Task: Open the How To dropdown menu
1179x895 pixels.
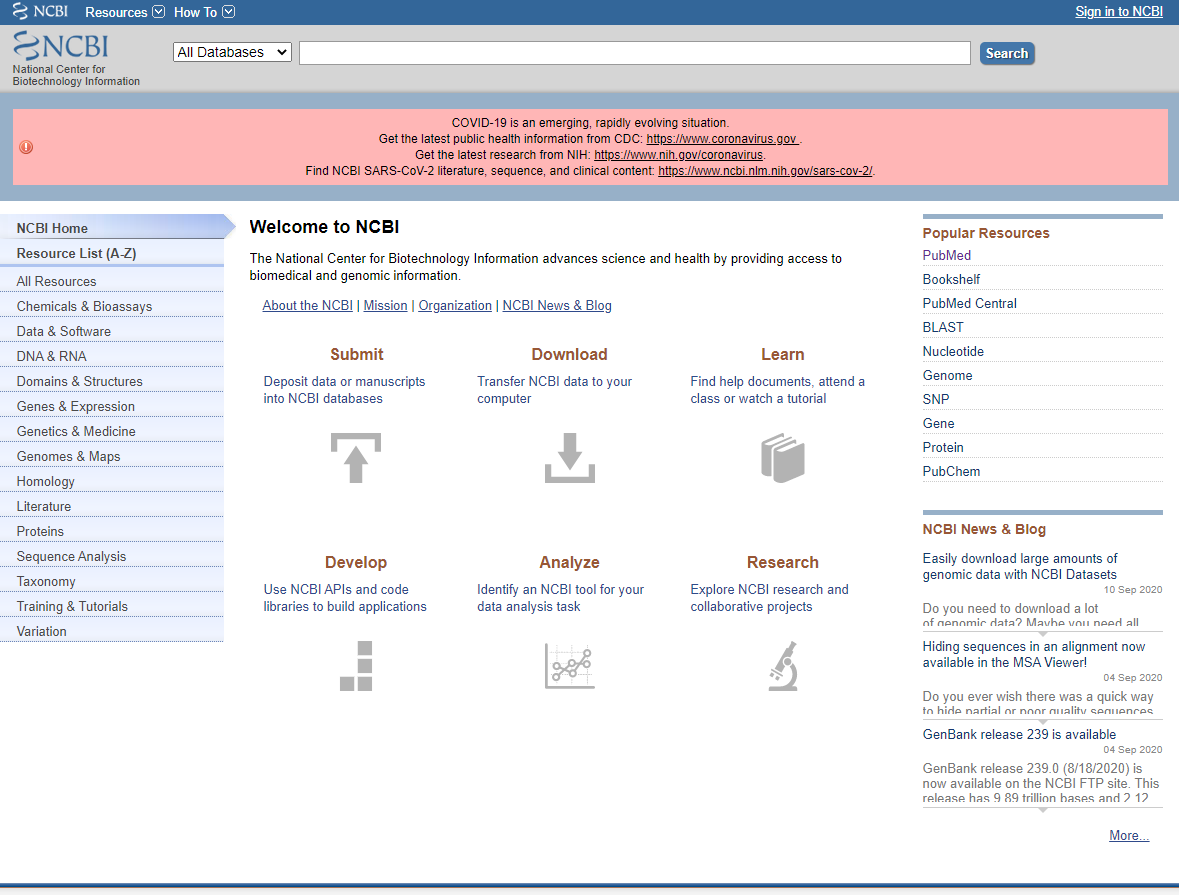Action: [x=205, y=12]
